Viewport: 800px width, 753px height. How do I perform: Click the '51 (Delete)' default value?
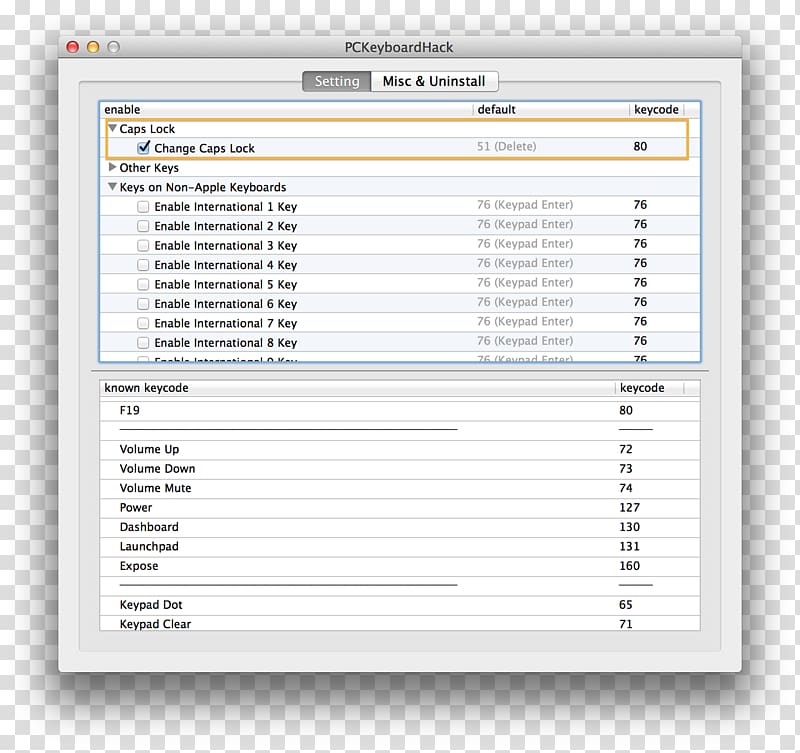[507, 146]
